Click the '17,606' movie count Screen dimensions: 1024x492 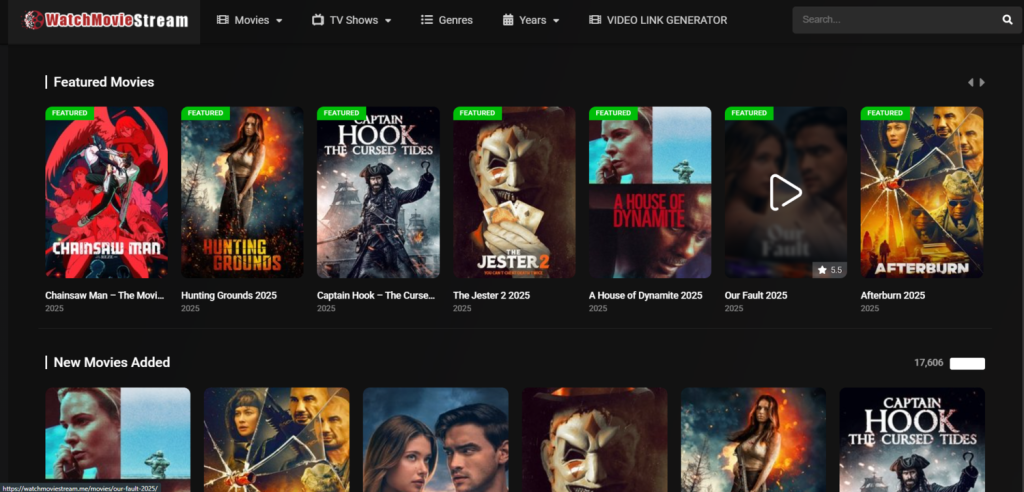[x=929, y=363]
